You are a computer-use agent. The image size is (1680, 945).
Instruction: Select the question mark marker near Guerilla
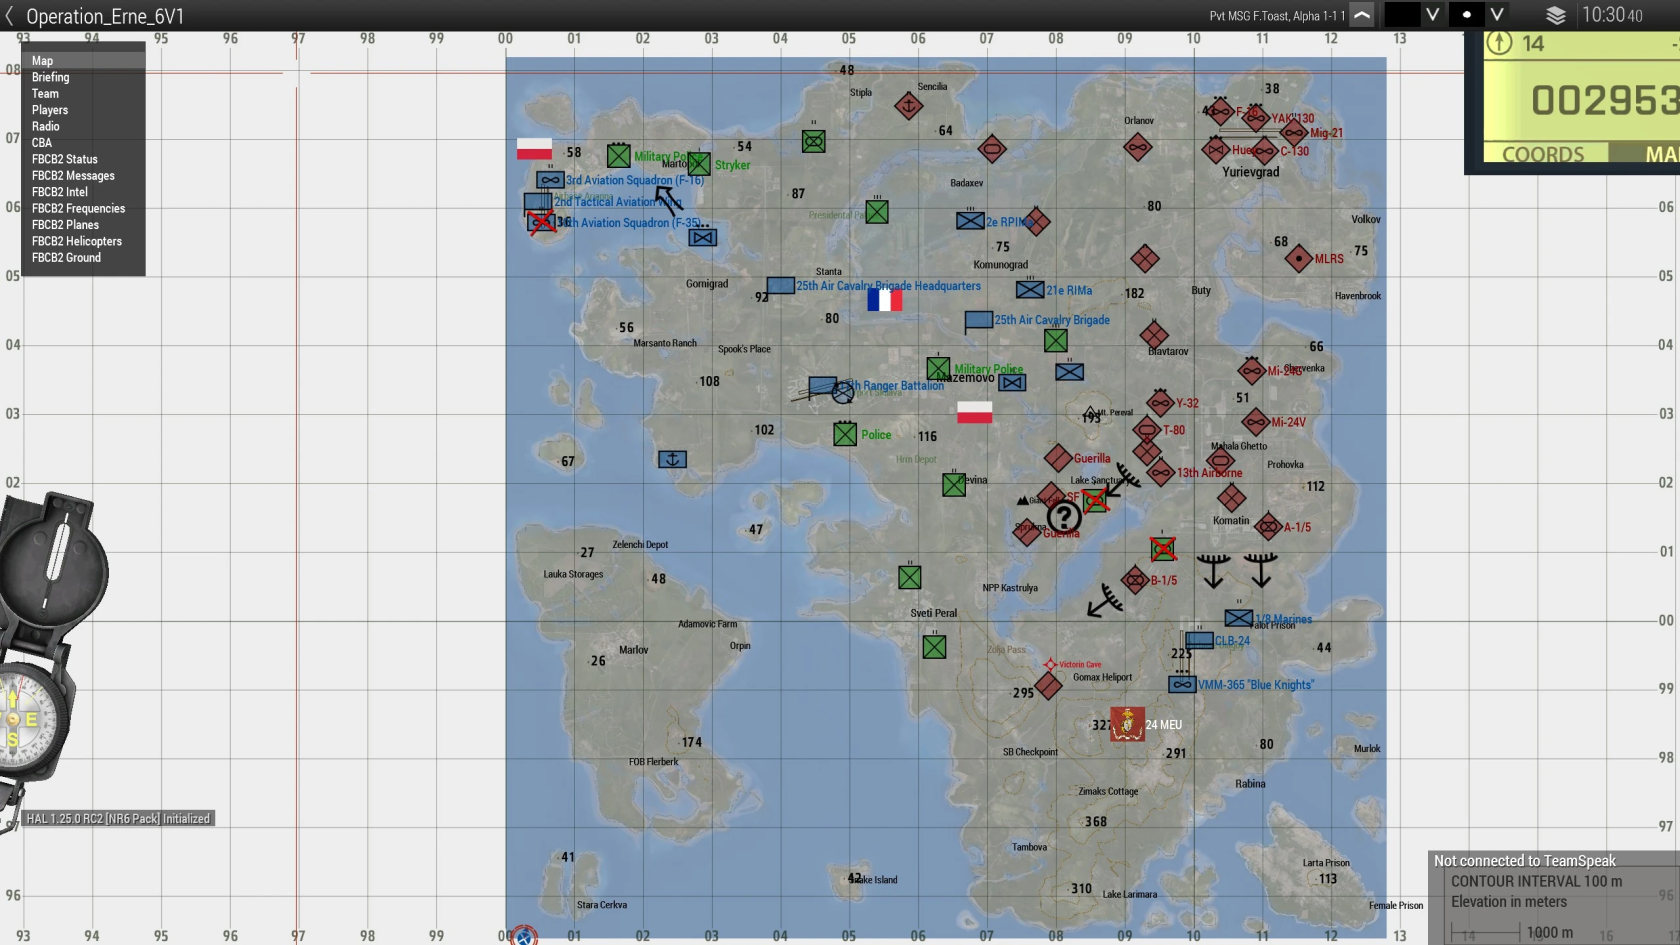tap(1064, 518)
